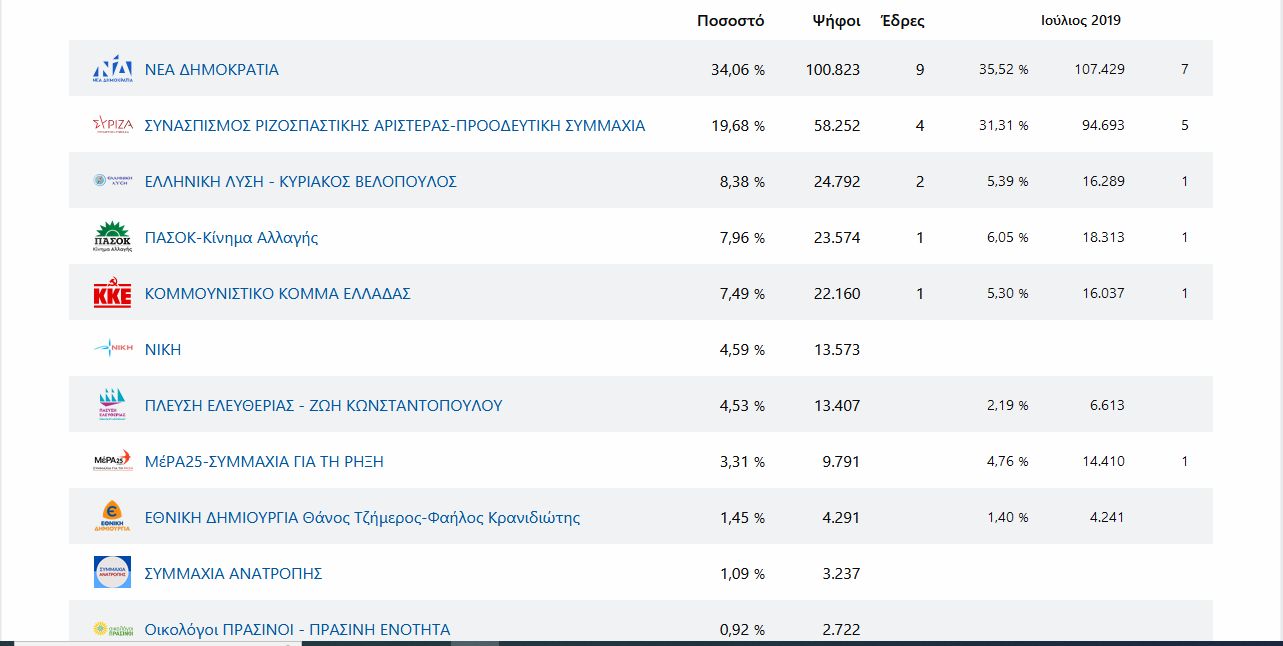This screenshot has height=646, width=1283.
Task: Select the 2,19 % July 2019 value
Action: 1008,406
